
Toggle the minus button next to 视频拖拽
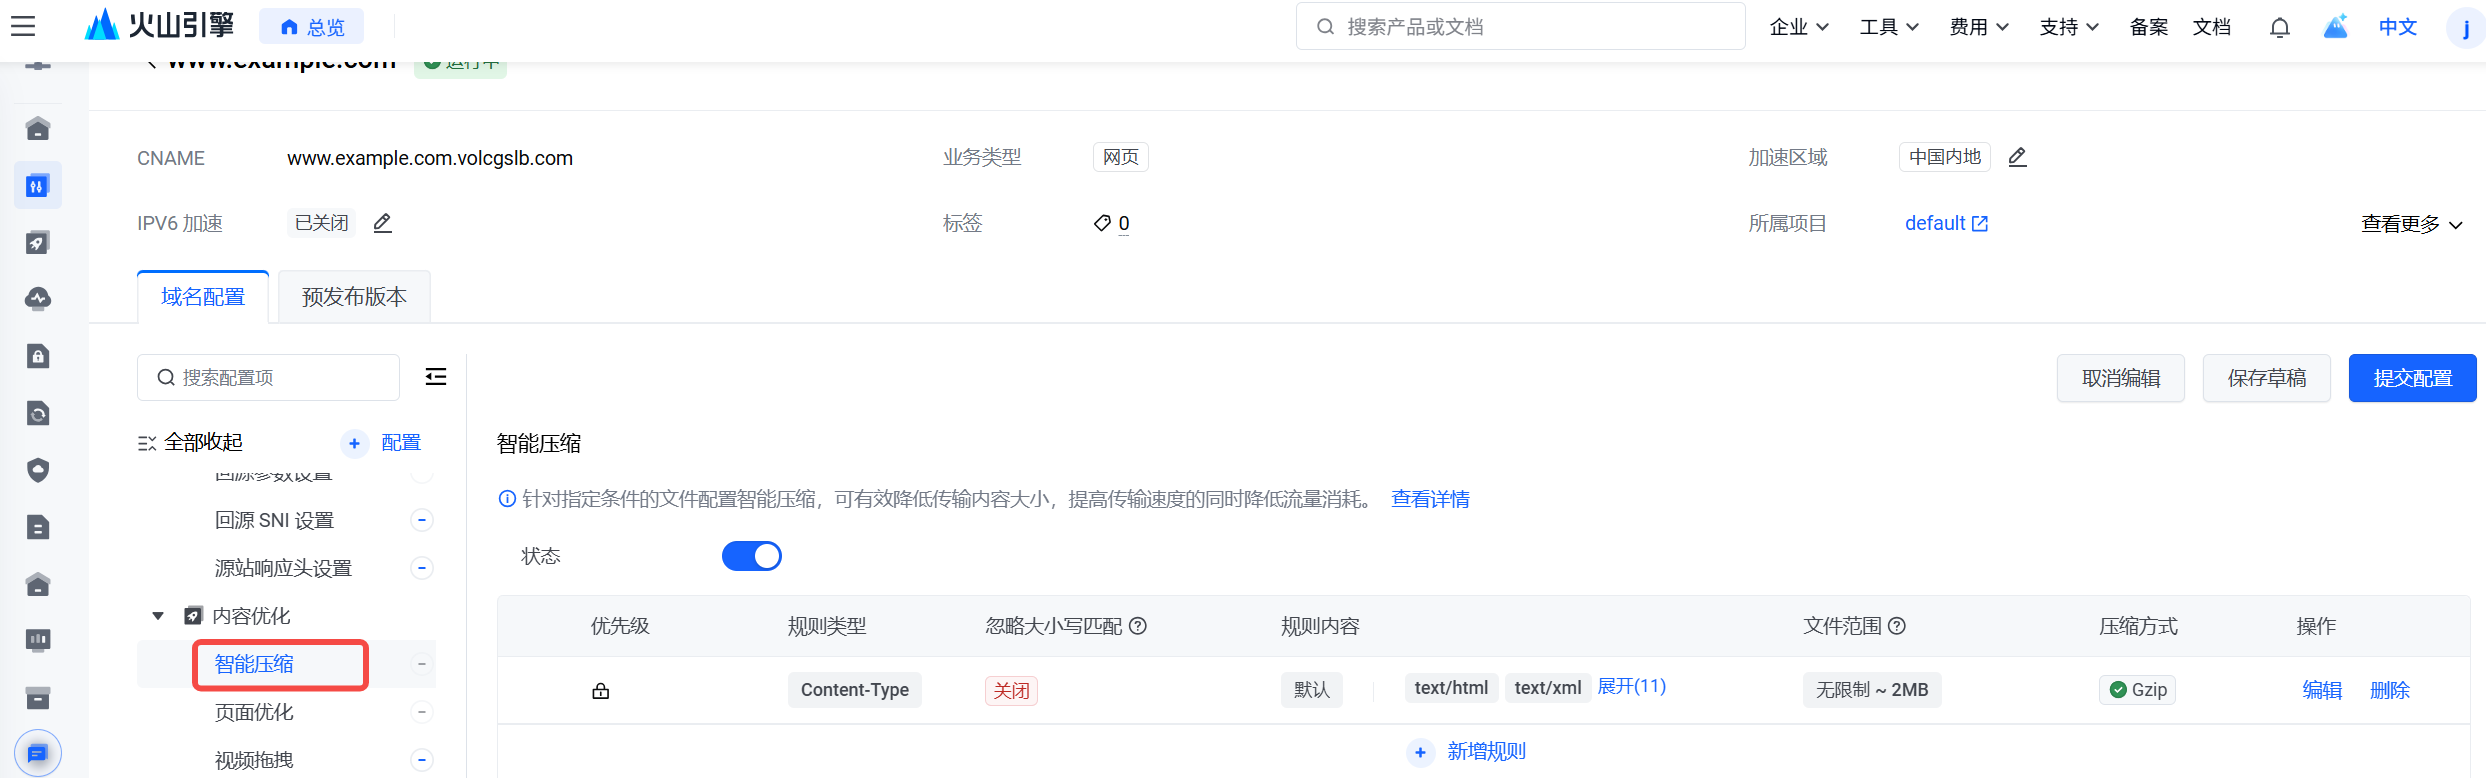(422, 760)
